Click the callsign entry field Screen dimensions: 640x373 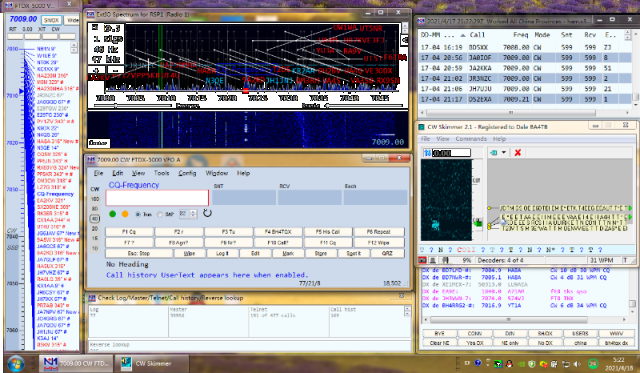[x=157, y=198]
